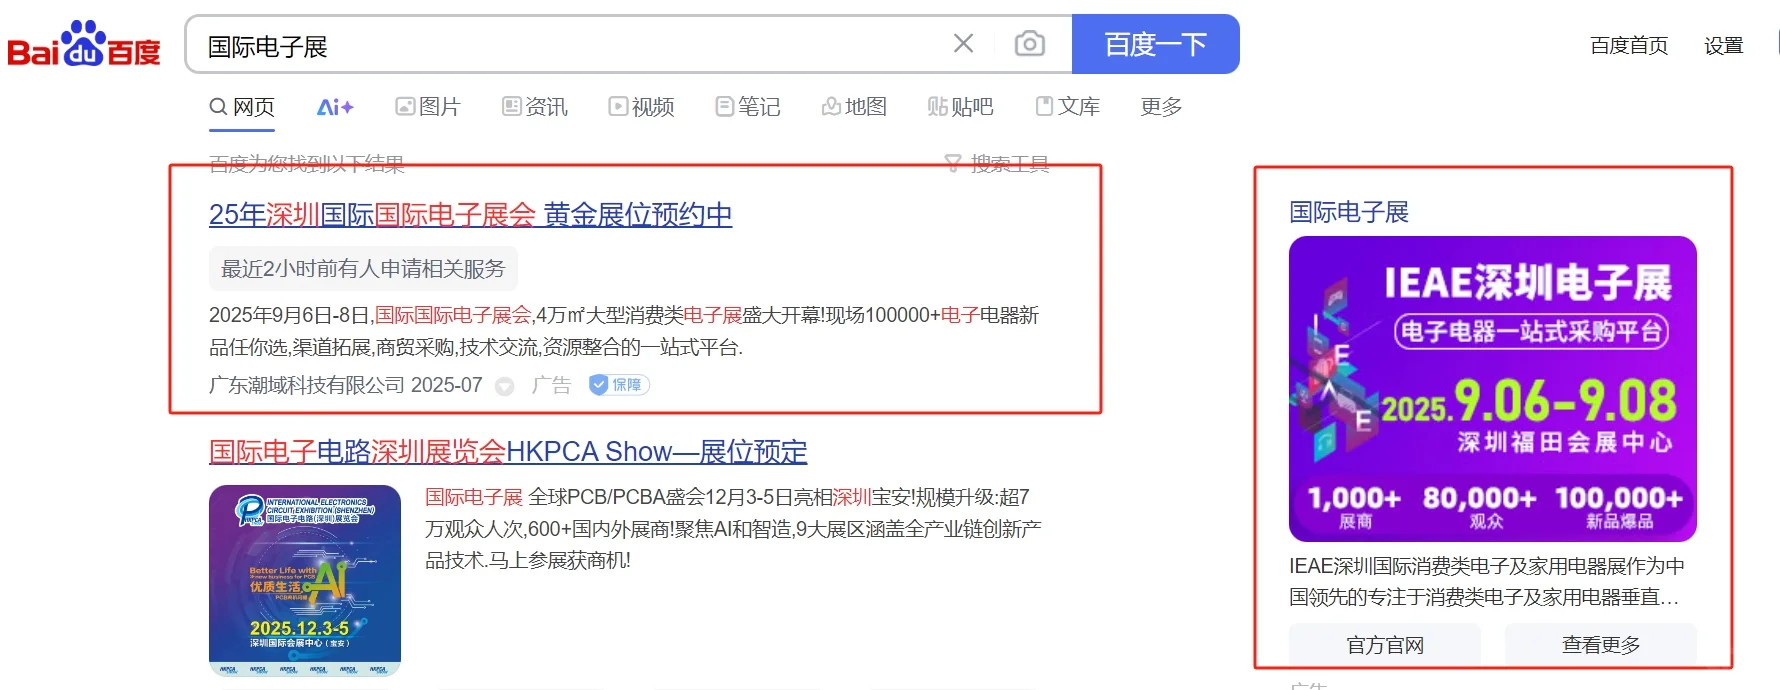Viewport: 1780px width, 690px height.
Task: Click the 广告 label in the first result
Action: point(551,385)
